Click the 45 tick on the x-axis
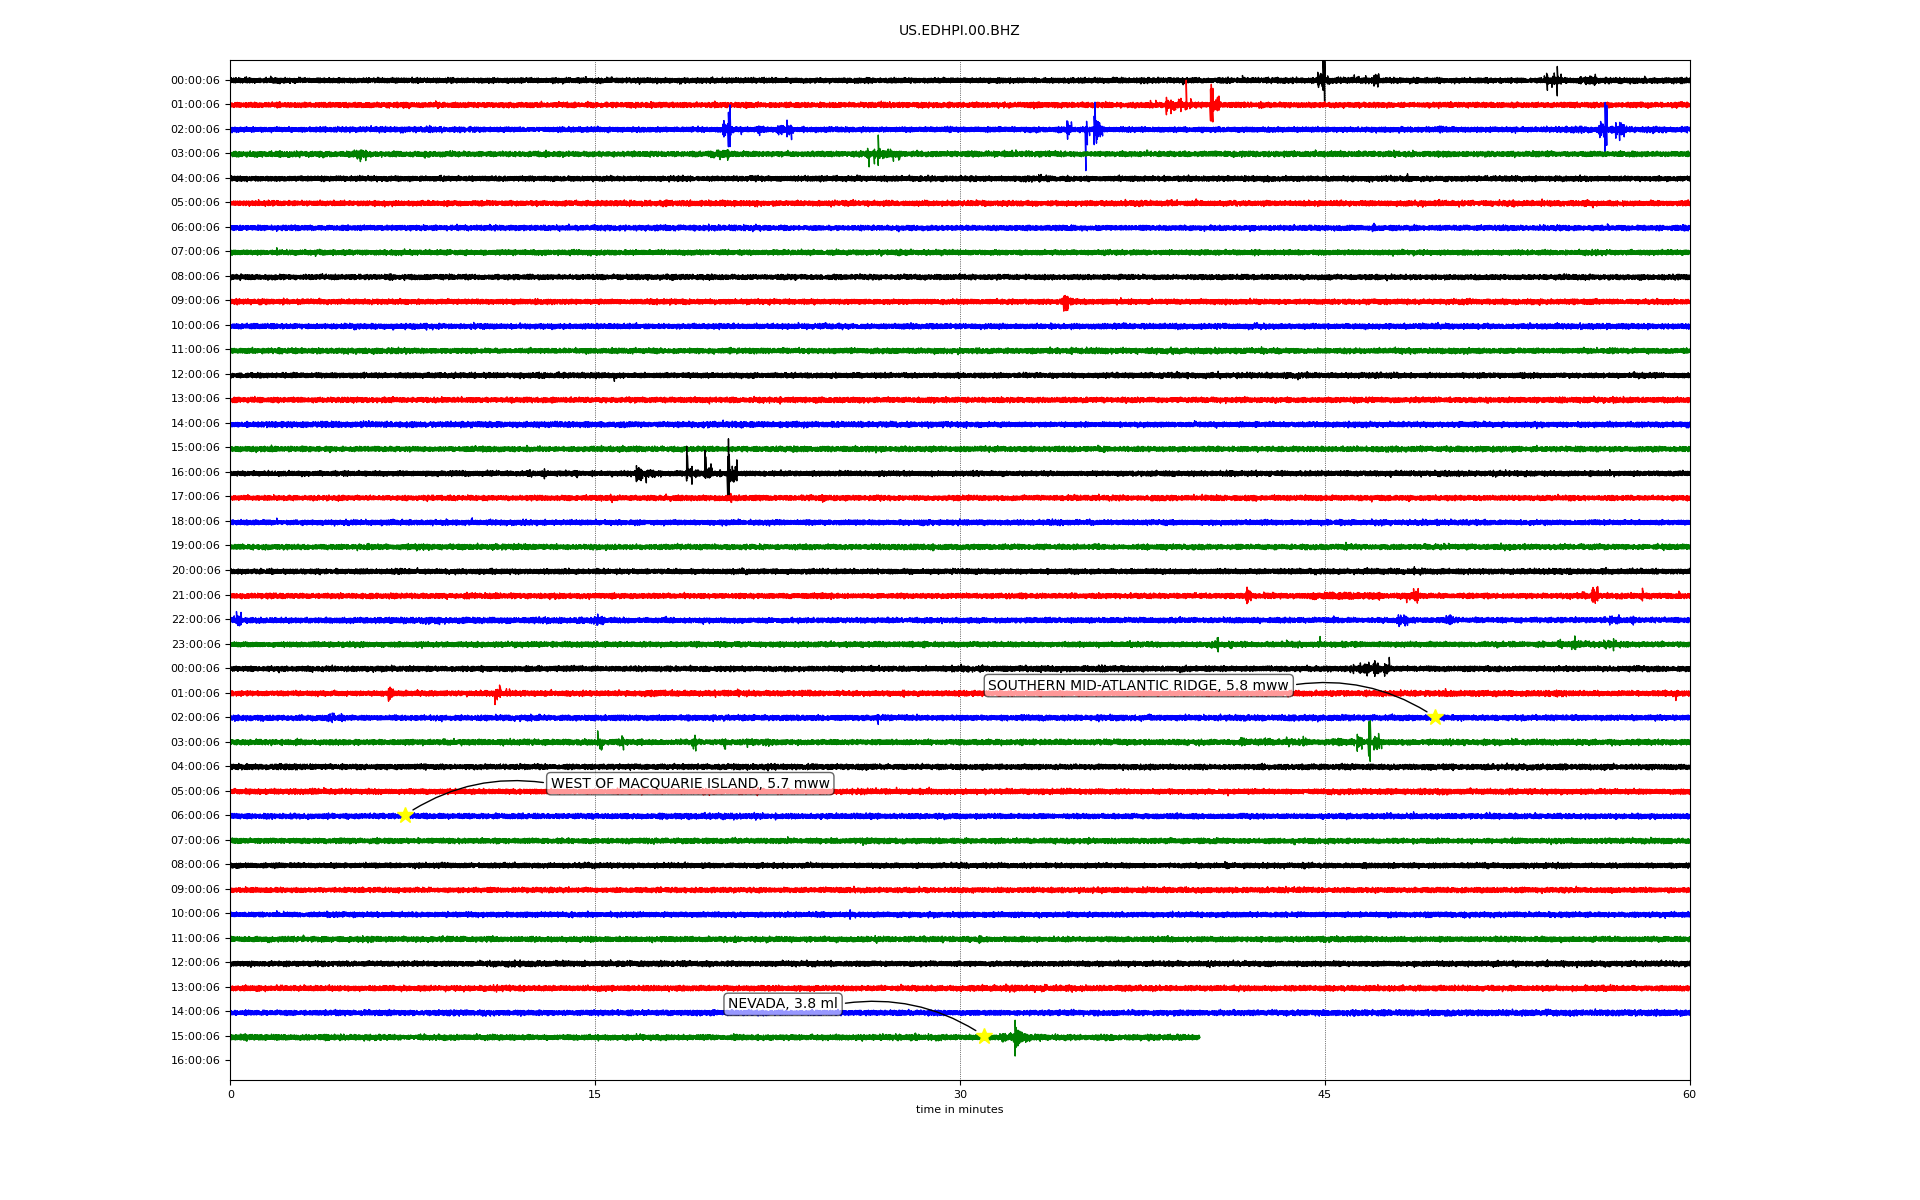The height and width of the screenshot is (1200, 1920). click(x=1325, y=1094)
